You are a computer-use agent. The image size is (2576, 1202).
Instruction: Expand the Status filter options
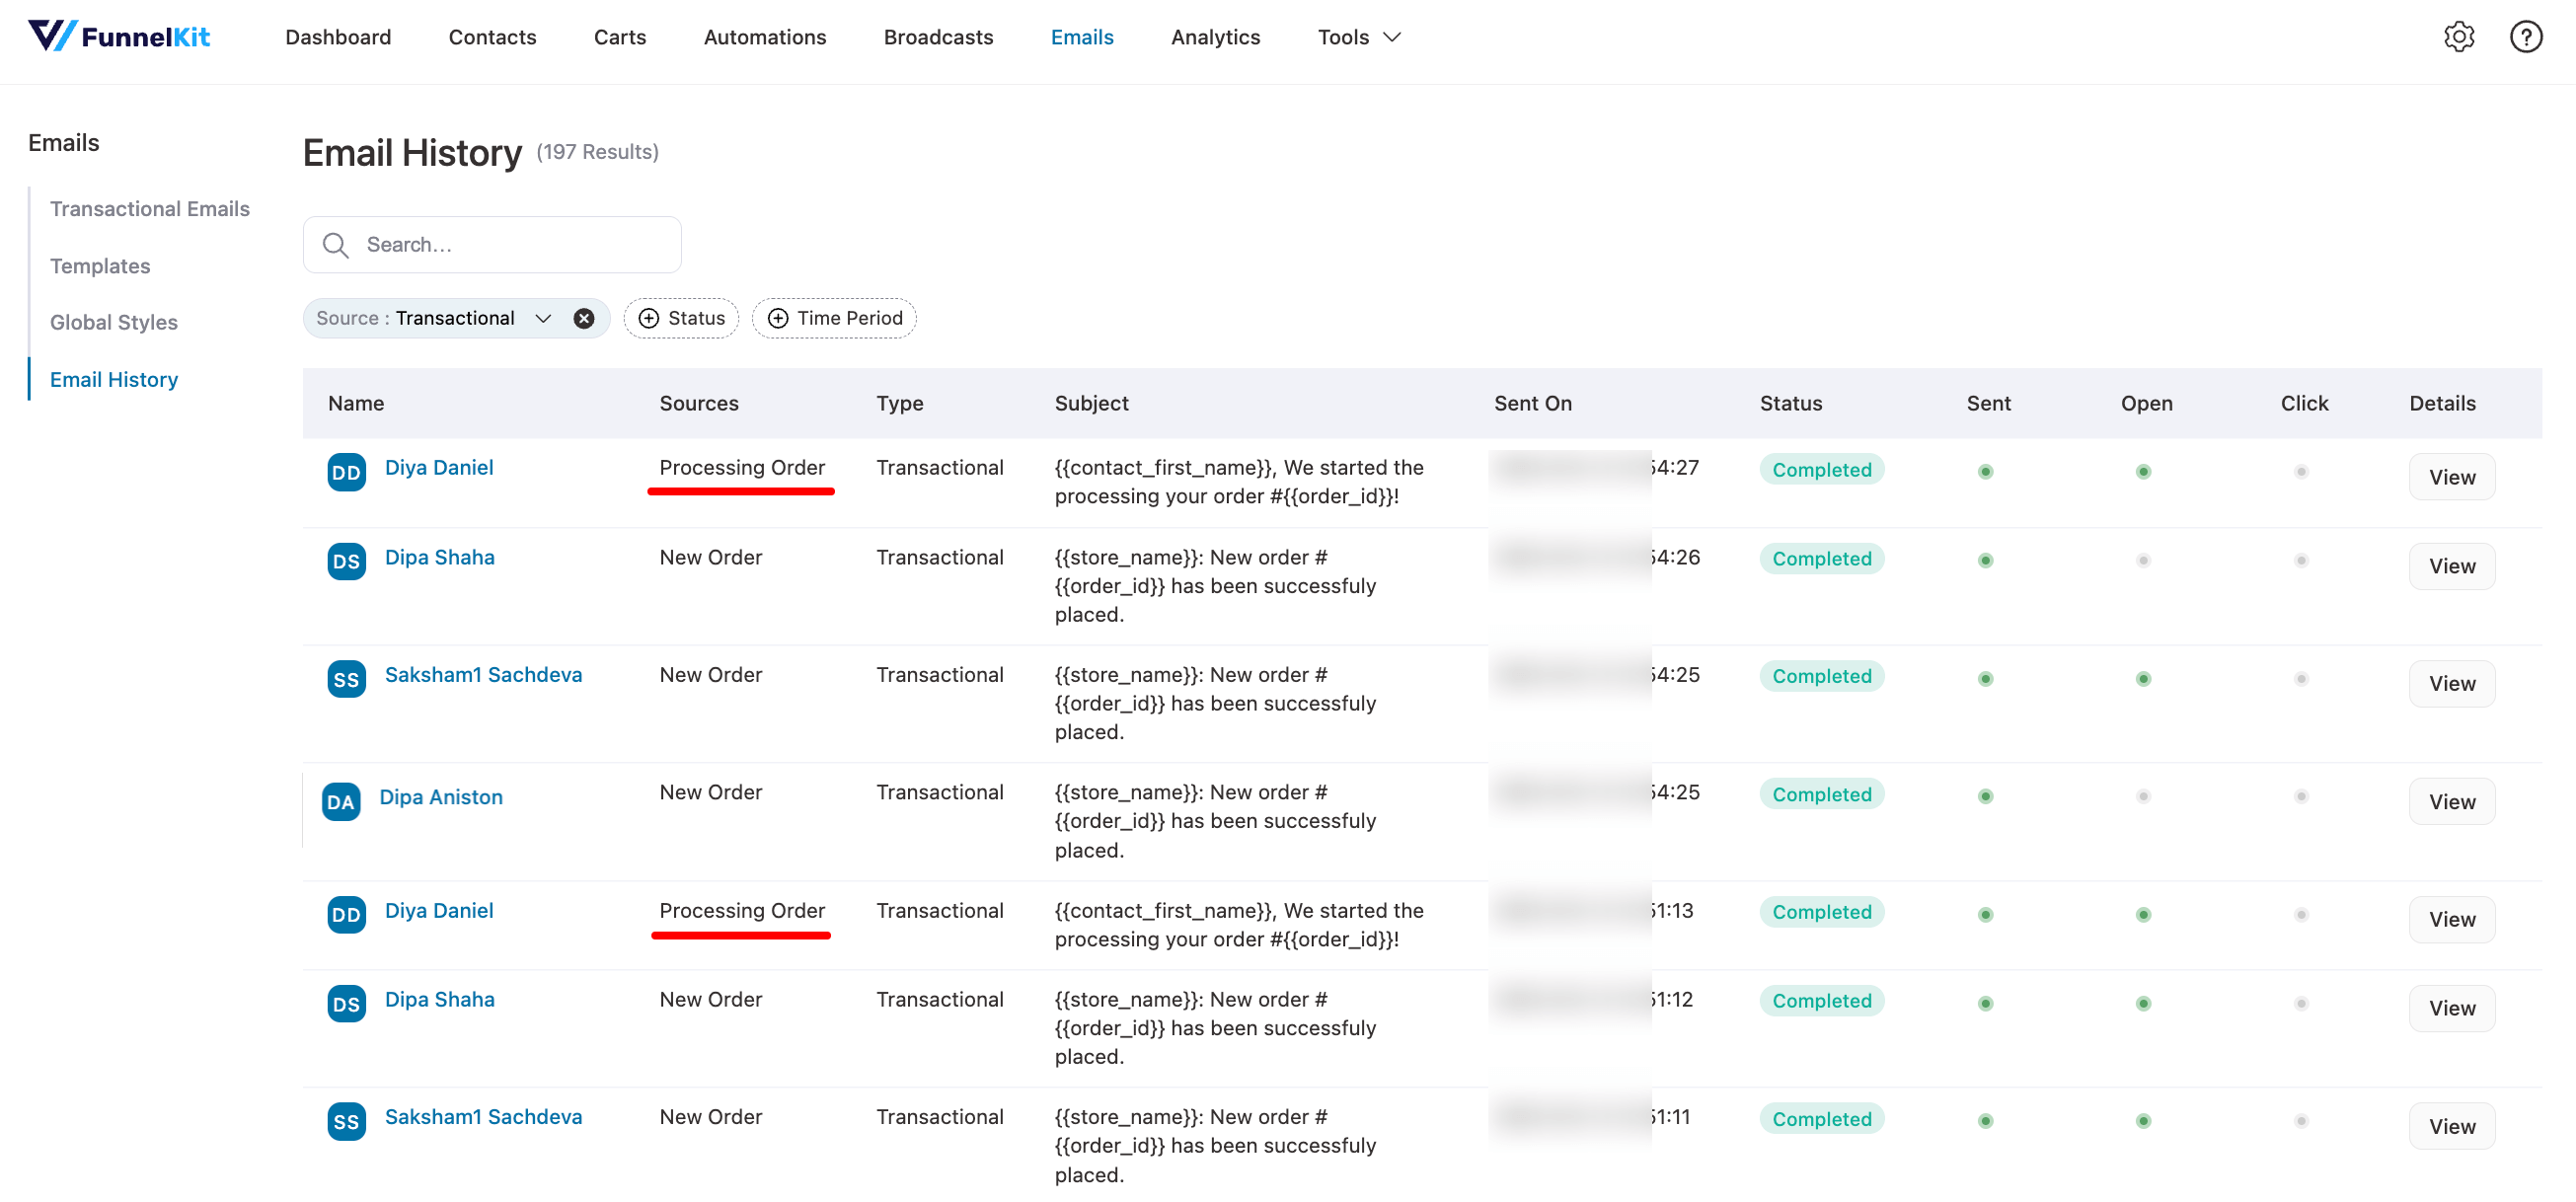(681, 318)
